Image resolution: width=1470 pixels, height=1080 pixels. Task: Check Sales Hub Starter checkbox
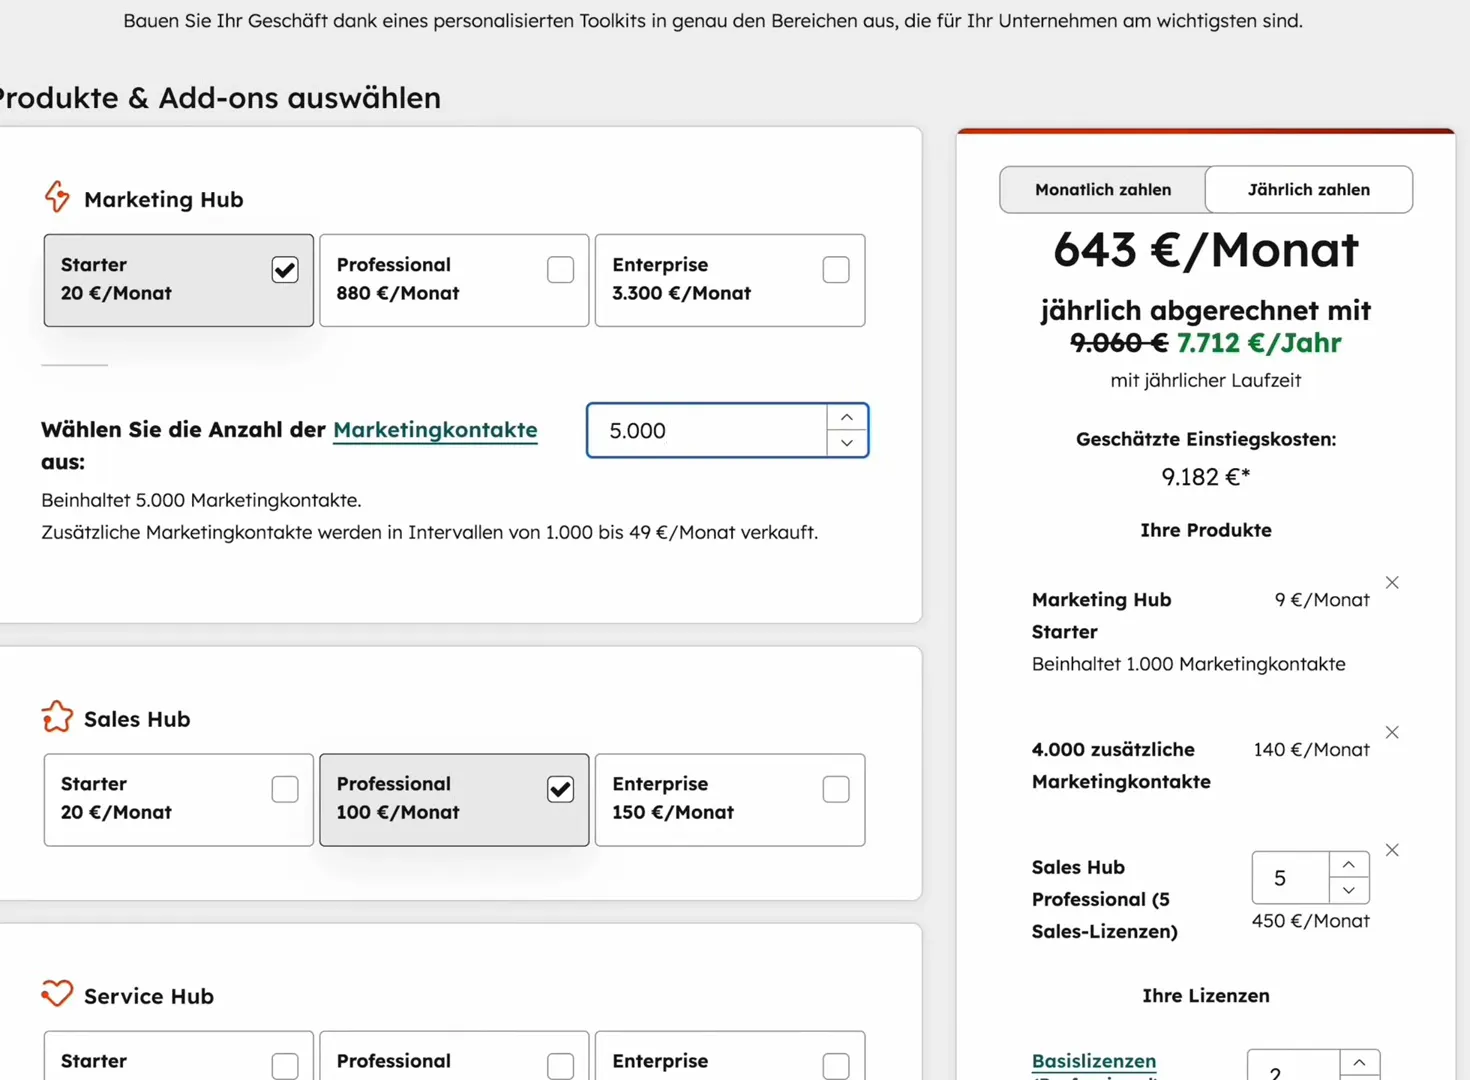click(x=285, y=789)
